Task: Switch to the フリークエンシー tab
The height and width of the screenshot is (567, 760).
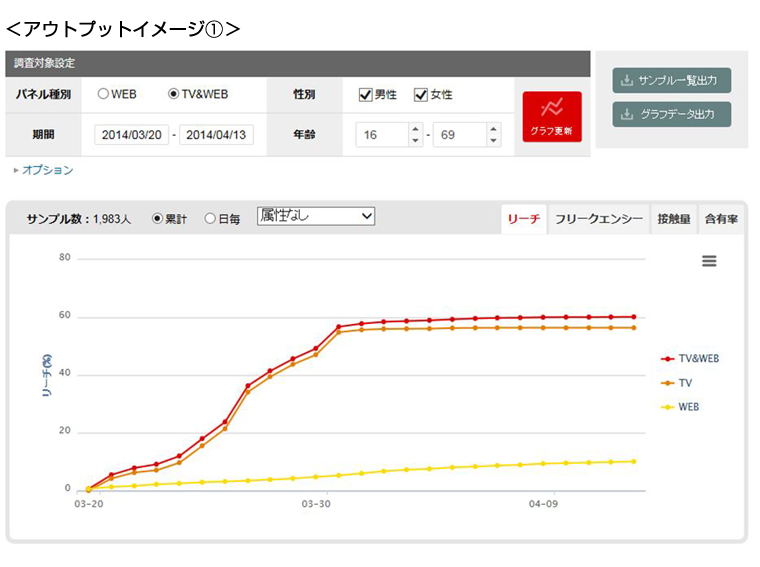Action: coord(598,219)
